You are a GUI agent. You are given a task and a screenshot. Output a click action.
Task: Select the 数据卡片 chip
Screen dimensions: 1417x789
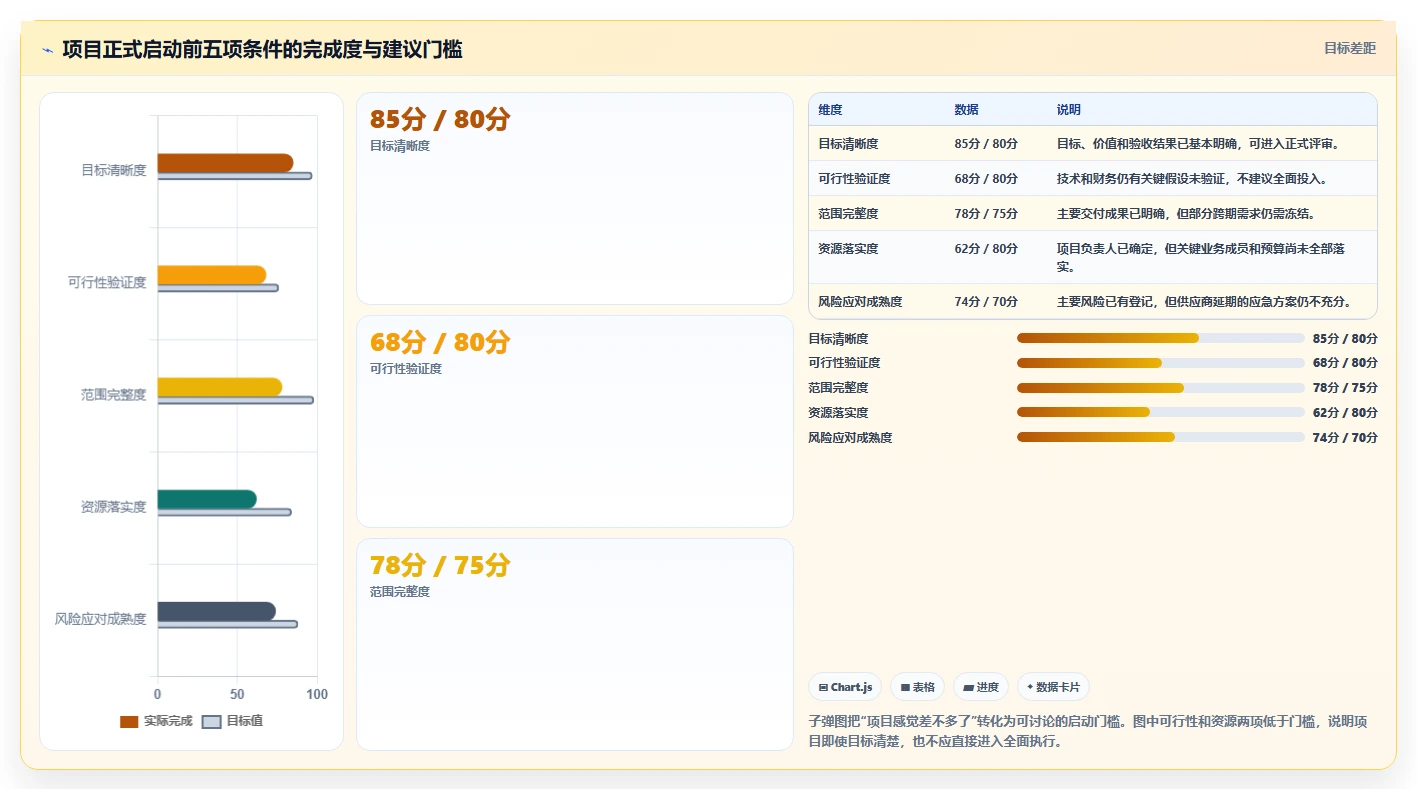point(1053,687)
